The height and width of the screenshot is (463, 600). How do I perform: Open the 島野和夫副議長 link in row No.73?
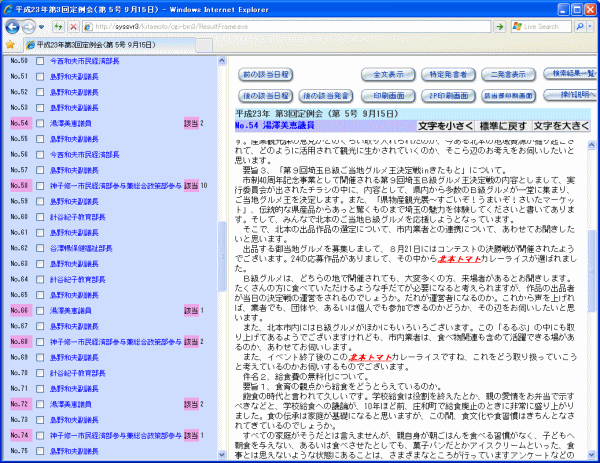[74, 420]
